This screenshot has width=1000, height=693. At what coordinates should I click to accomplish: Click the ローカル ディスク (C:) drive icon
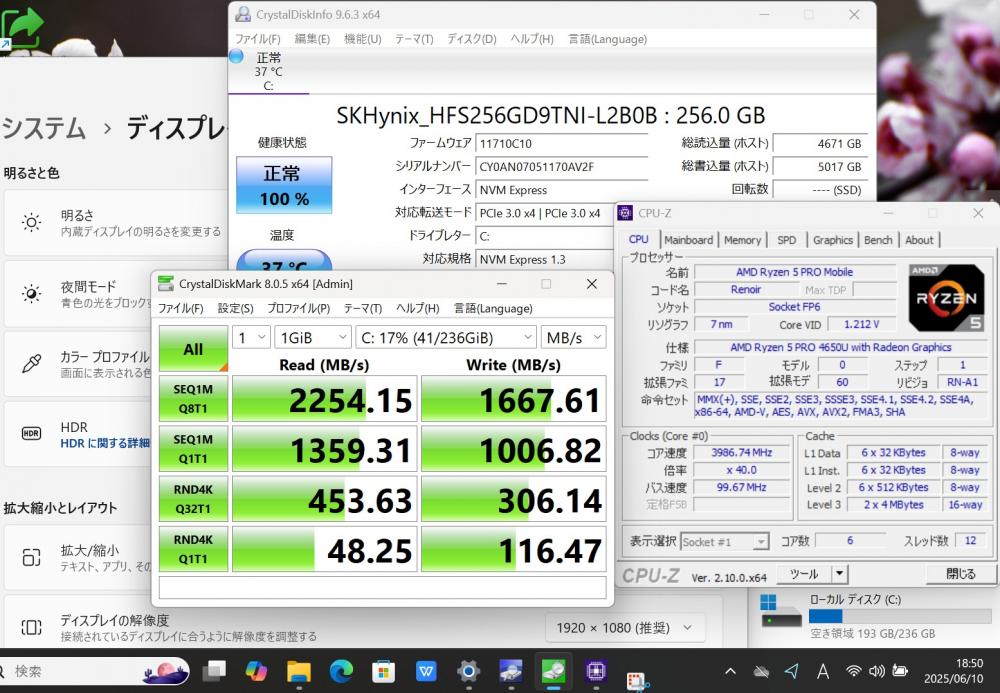point(781,612)
